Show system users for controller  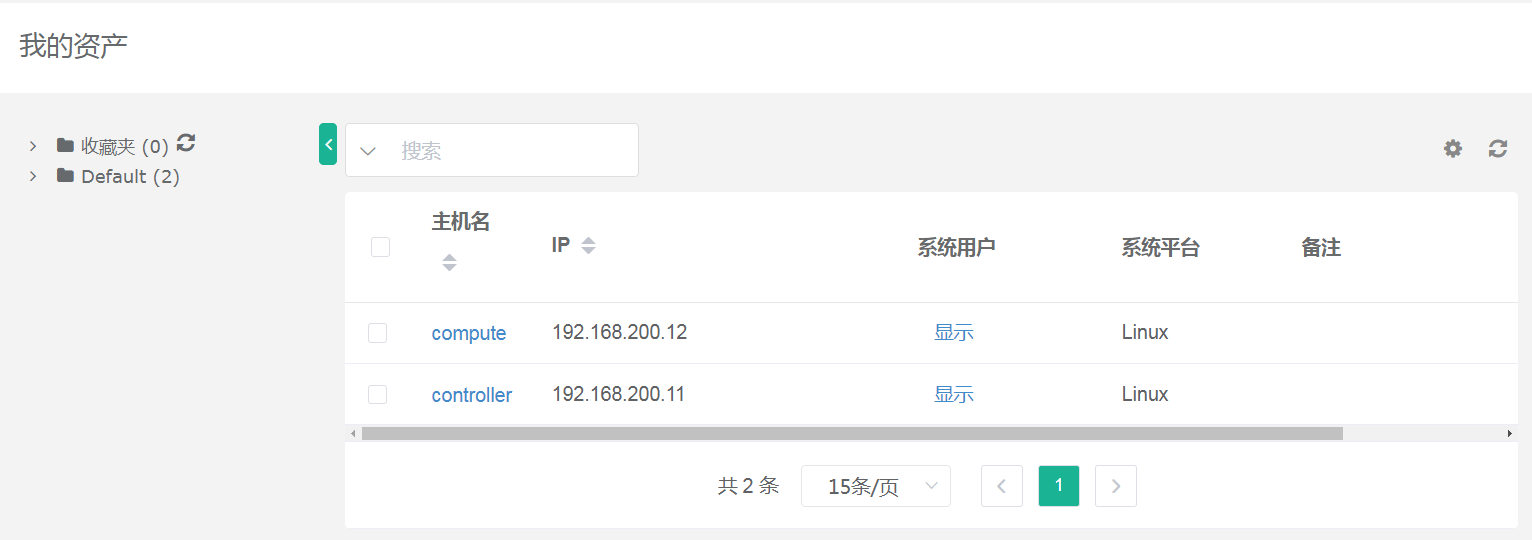[x=954, y=394]
